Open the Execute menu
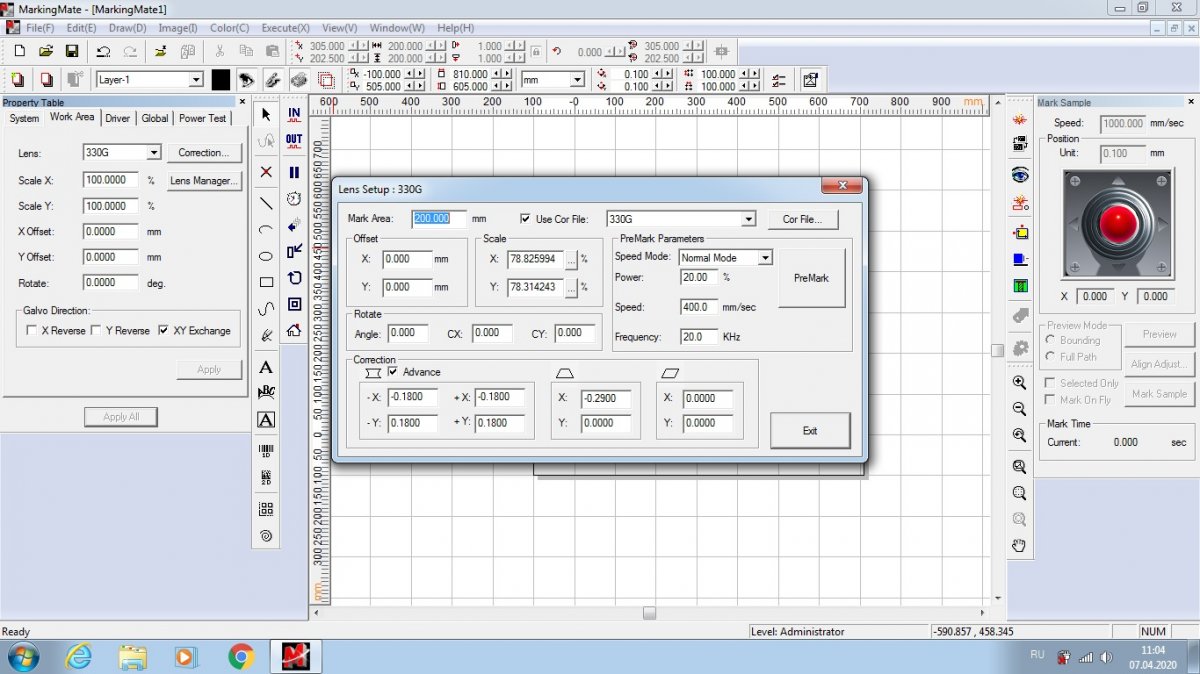This screenshot has width=1200, height=674. click(285, 28)
